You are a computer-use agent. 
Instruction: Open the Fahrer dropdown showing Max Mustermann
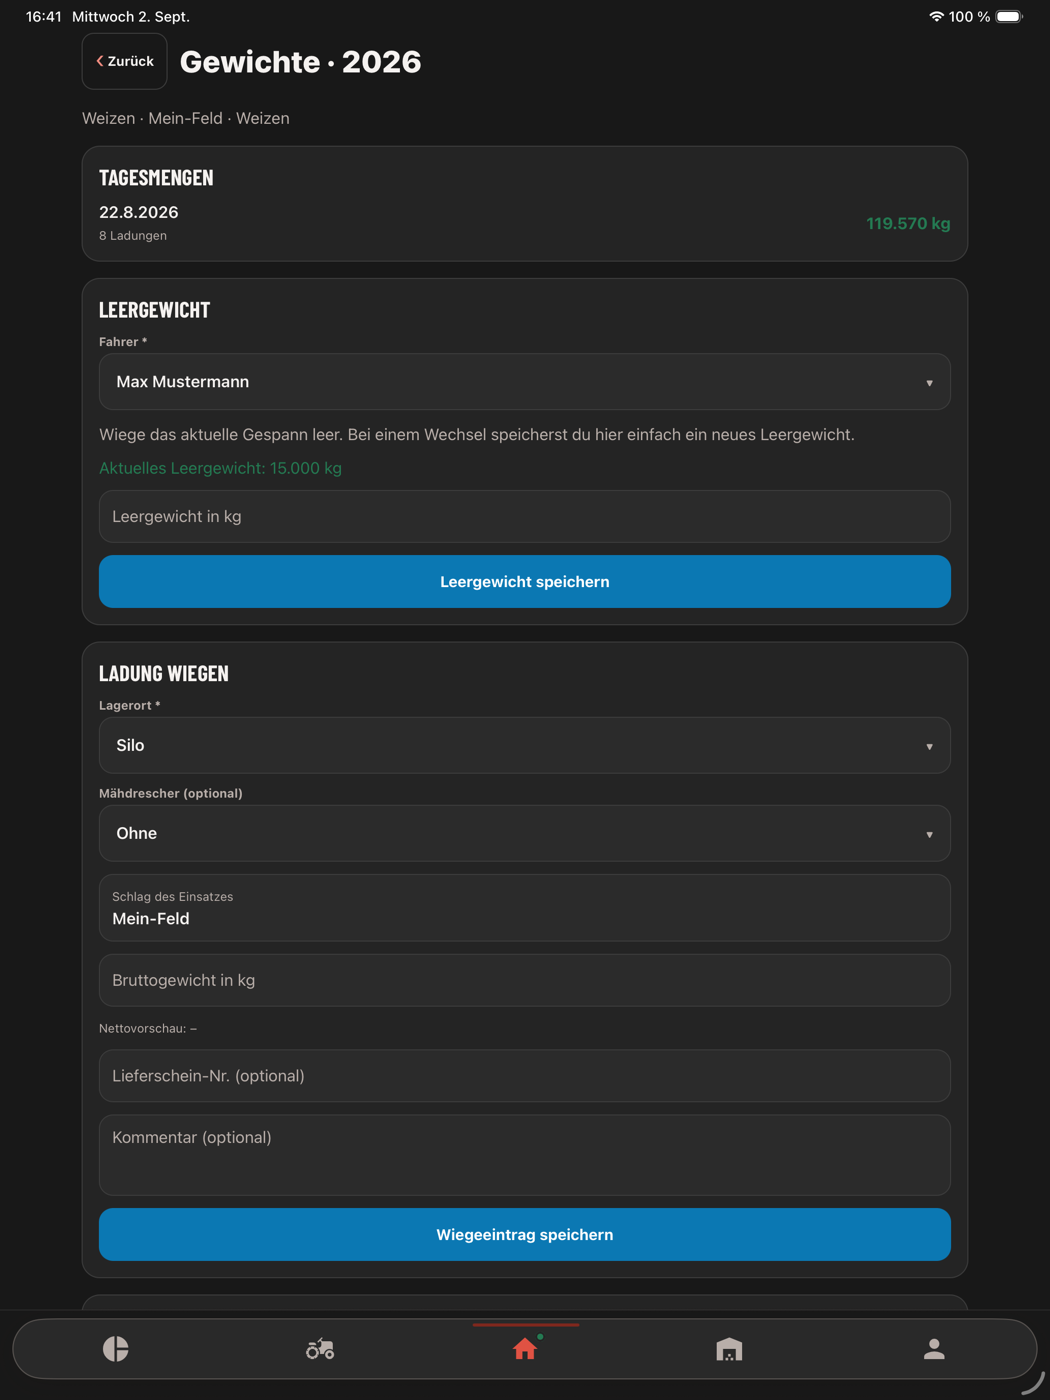coord(525,382)
